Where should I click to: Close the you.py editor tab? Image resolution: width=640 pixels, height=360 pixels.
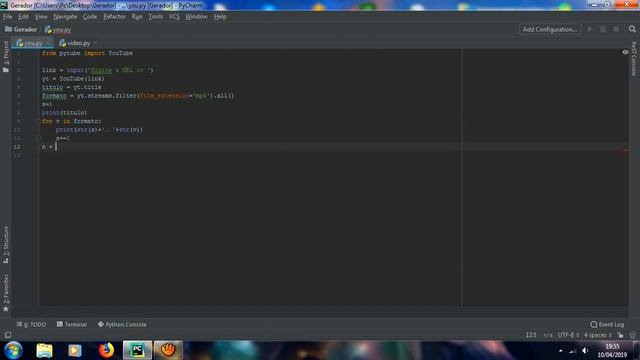coord(48,43)
